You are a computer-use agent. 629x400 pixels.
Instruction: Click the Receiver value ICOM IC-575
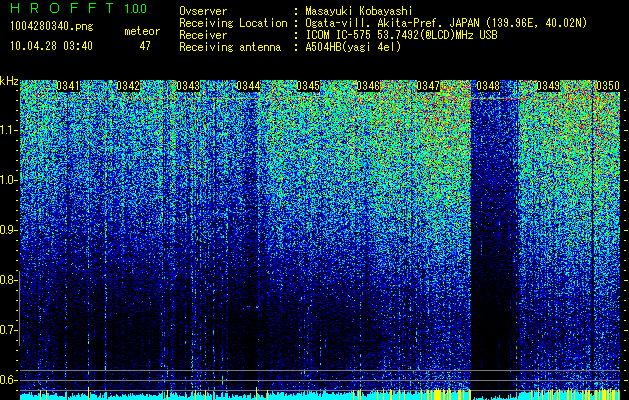[x=340, y=35]
